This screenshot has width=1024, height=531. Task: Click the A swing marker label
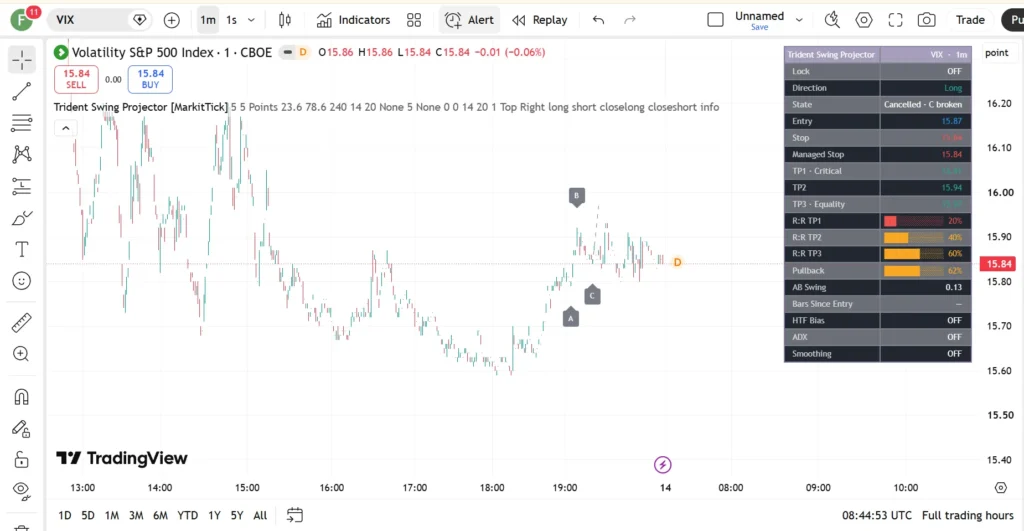click(x=571, y=317)
